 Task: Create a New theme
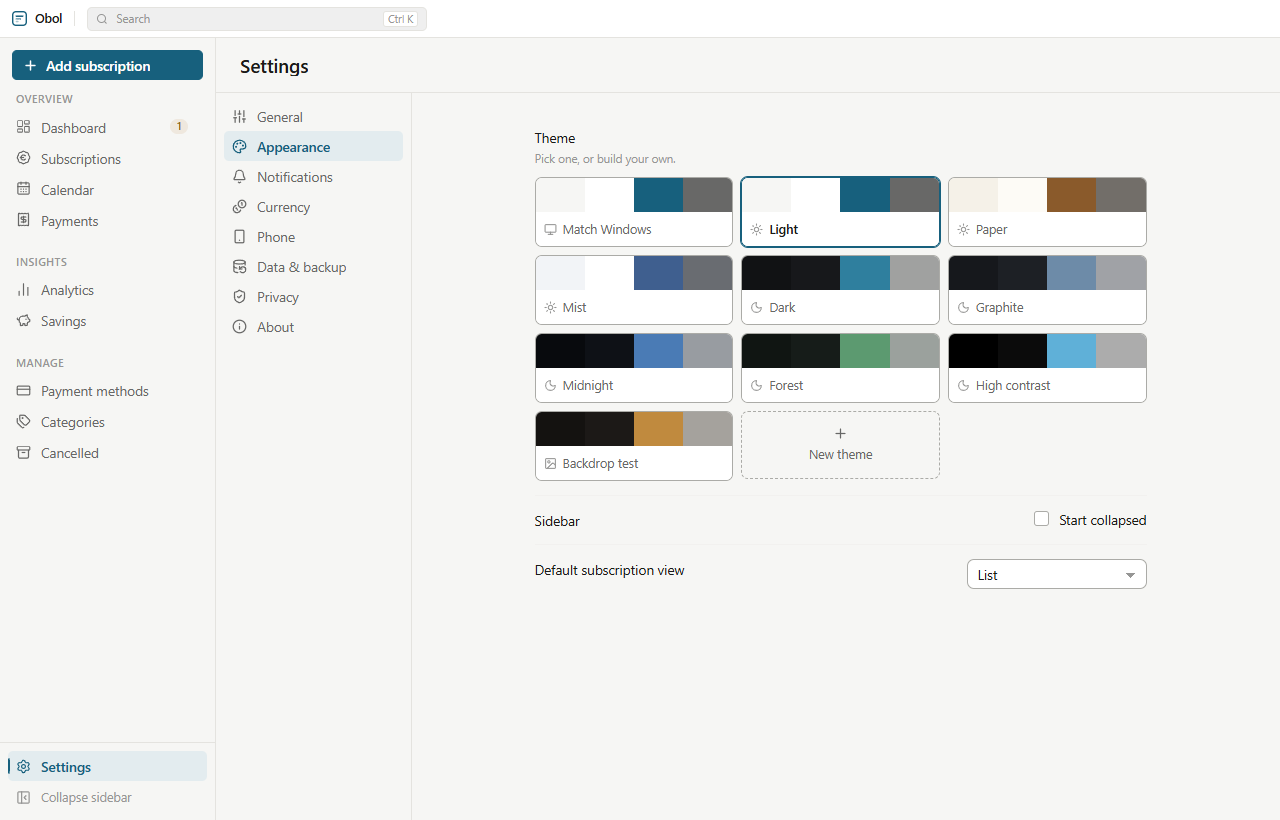click(840, 445)
